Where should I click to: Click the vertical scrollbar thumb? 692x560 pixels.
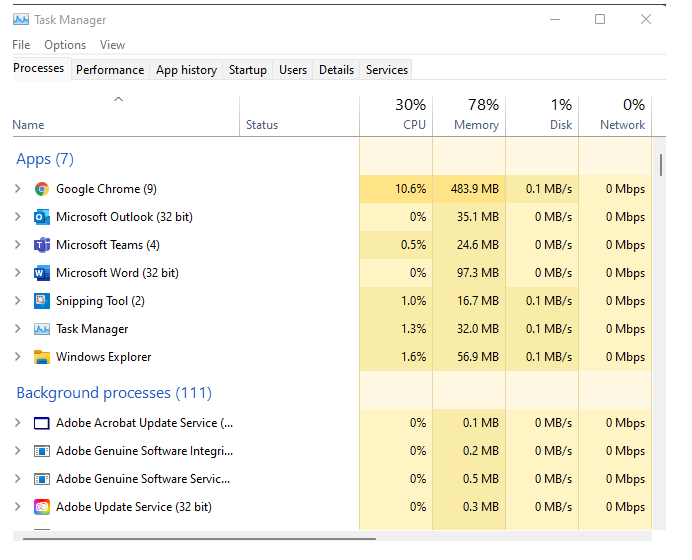(660, 165)
